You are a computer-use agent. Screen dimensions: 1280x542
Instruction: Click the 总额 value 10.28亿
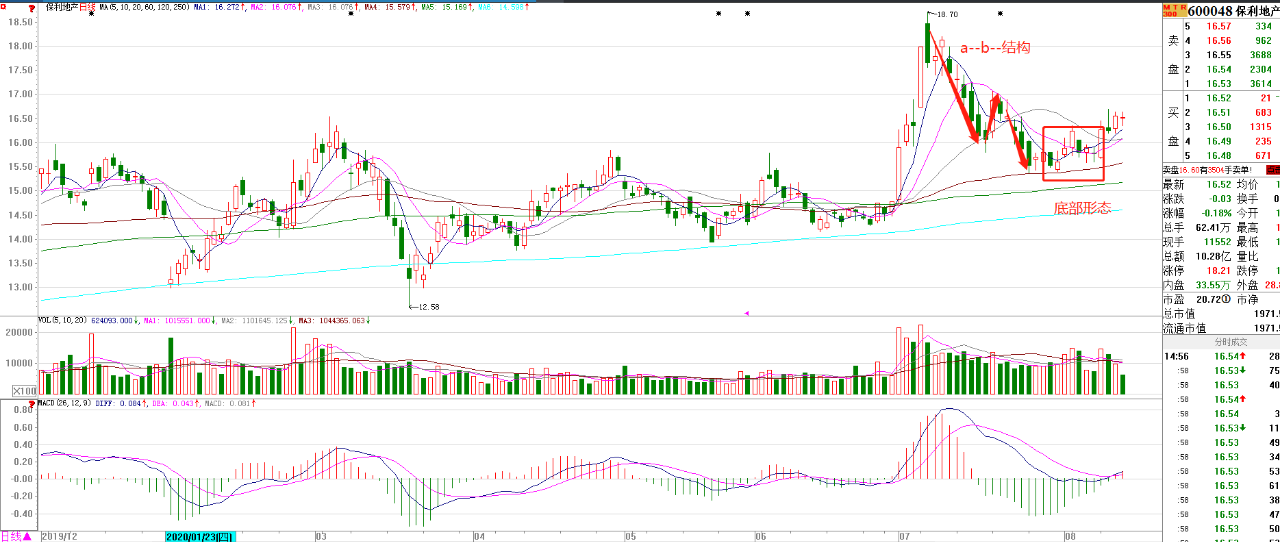pos(1211,257)
